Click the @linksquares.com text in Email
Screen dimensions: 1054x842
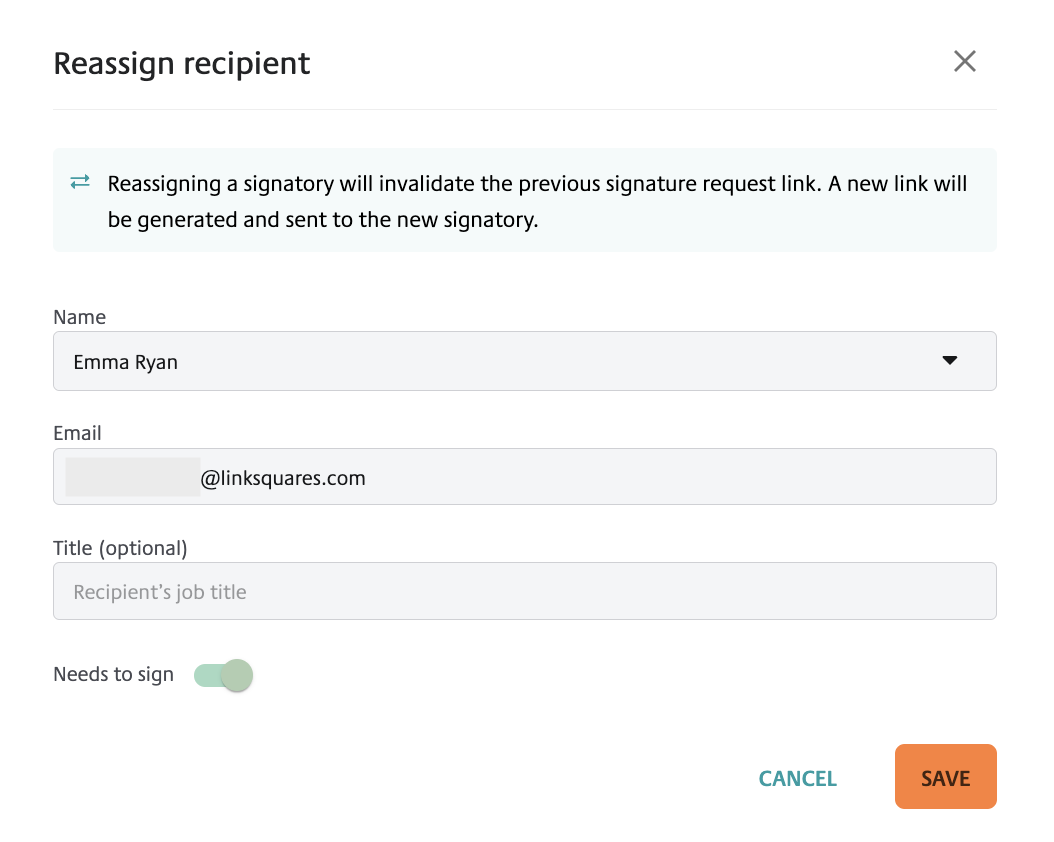coord(283,478)
